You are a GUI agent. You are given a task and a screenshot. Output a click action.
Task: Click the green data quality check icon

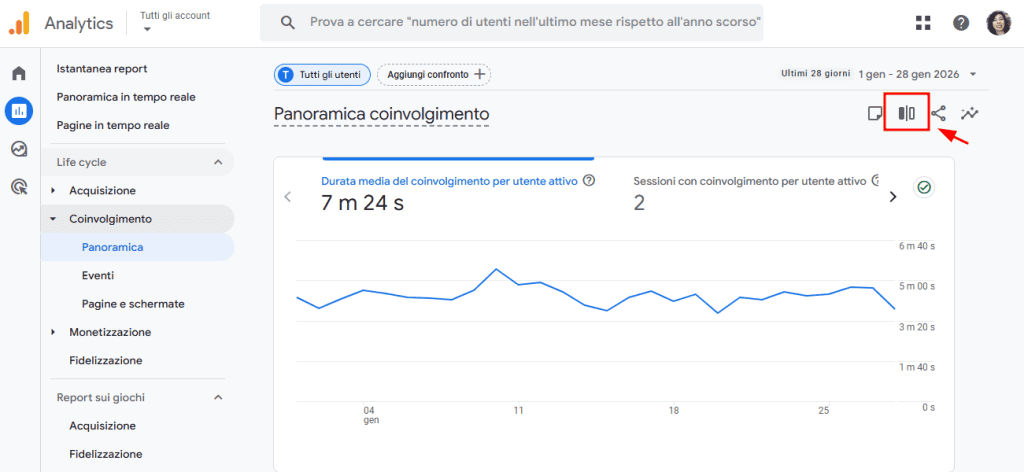[x=924, y=187]
